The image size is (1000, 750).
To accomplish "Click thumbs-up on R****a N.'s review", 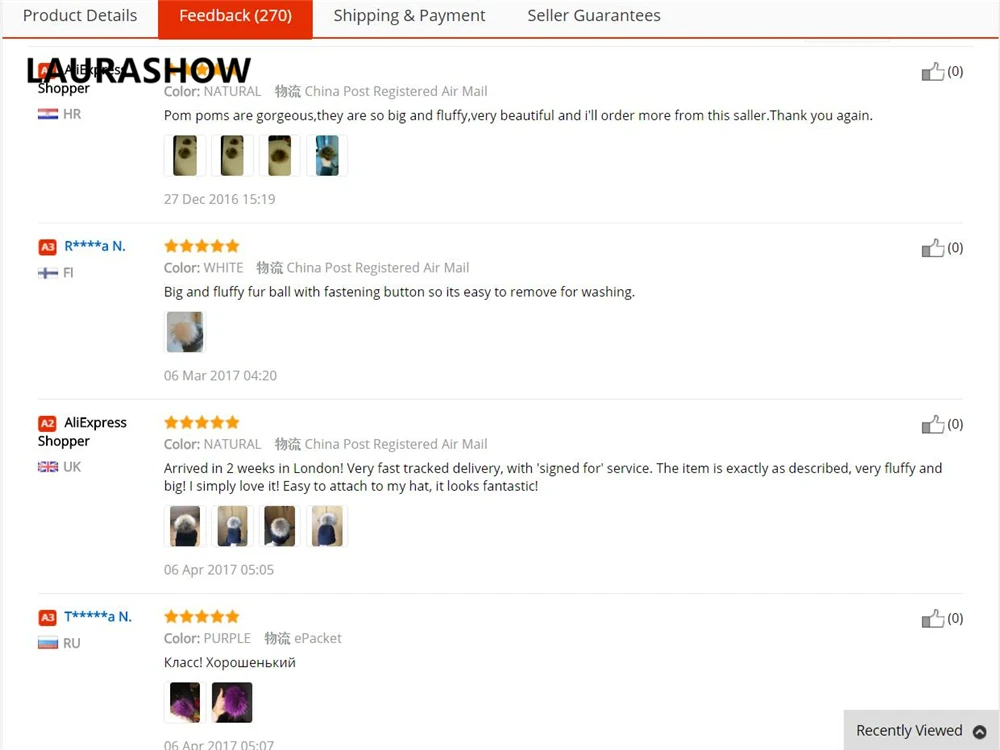I will (x=932, y=248).
